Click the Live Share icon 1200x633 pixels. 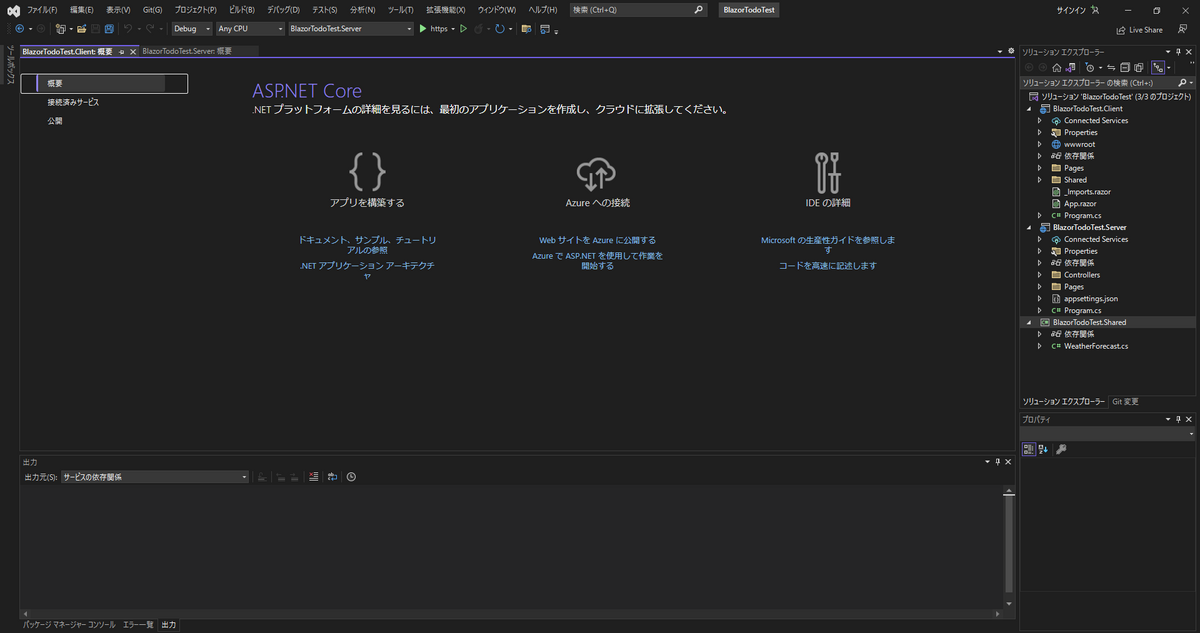pyautogui.click(x=1120, y=30)
